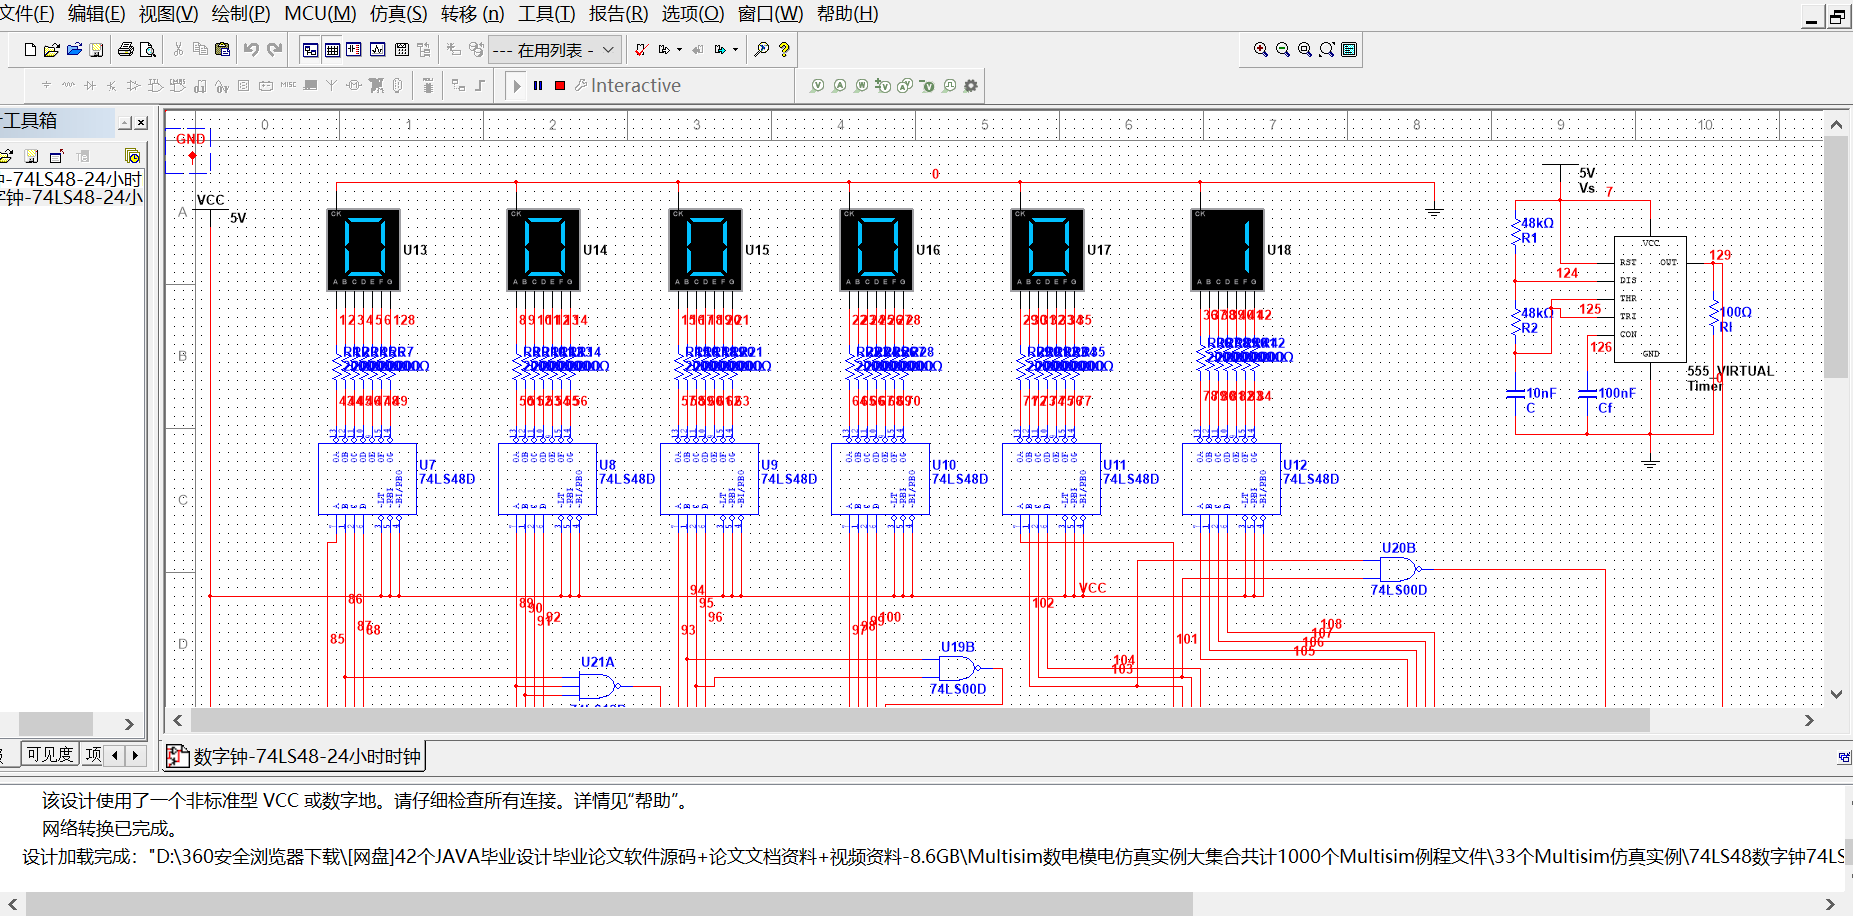This screenshot has height=916, width=1853.
Task: Pause the simulation
Action: [538, 86]
